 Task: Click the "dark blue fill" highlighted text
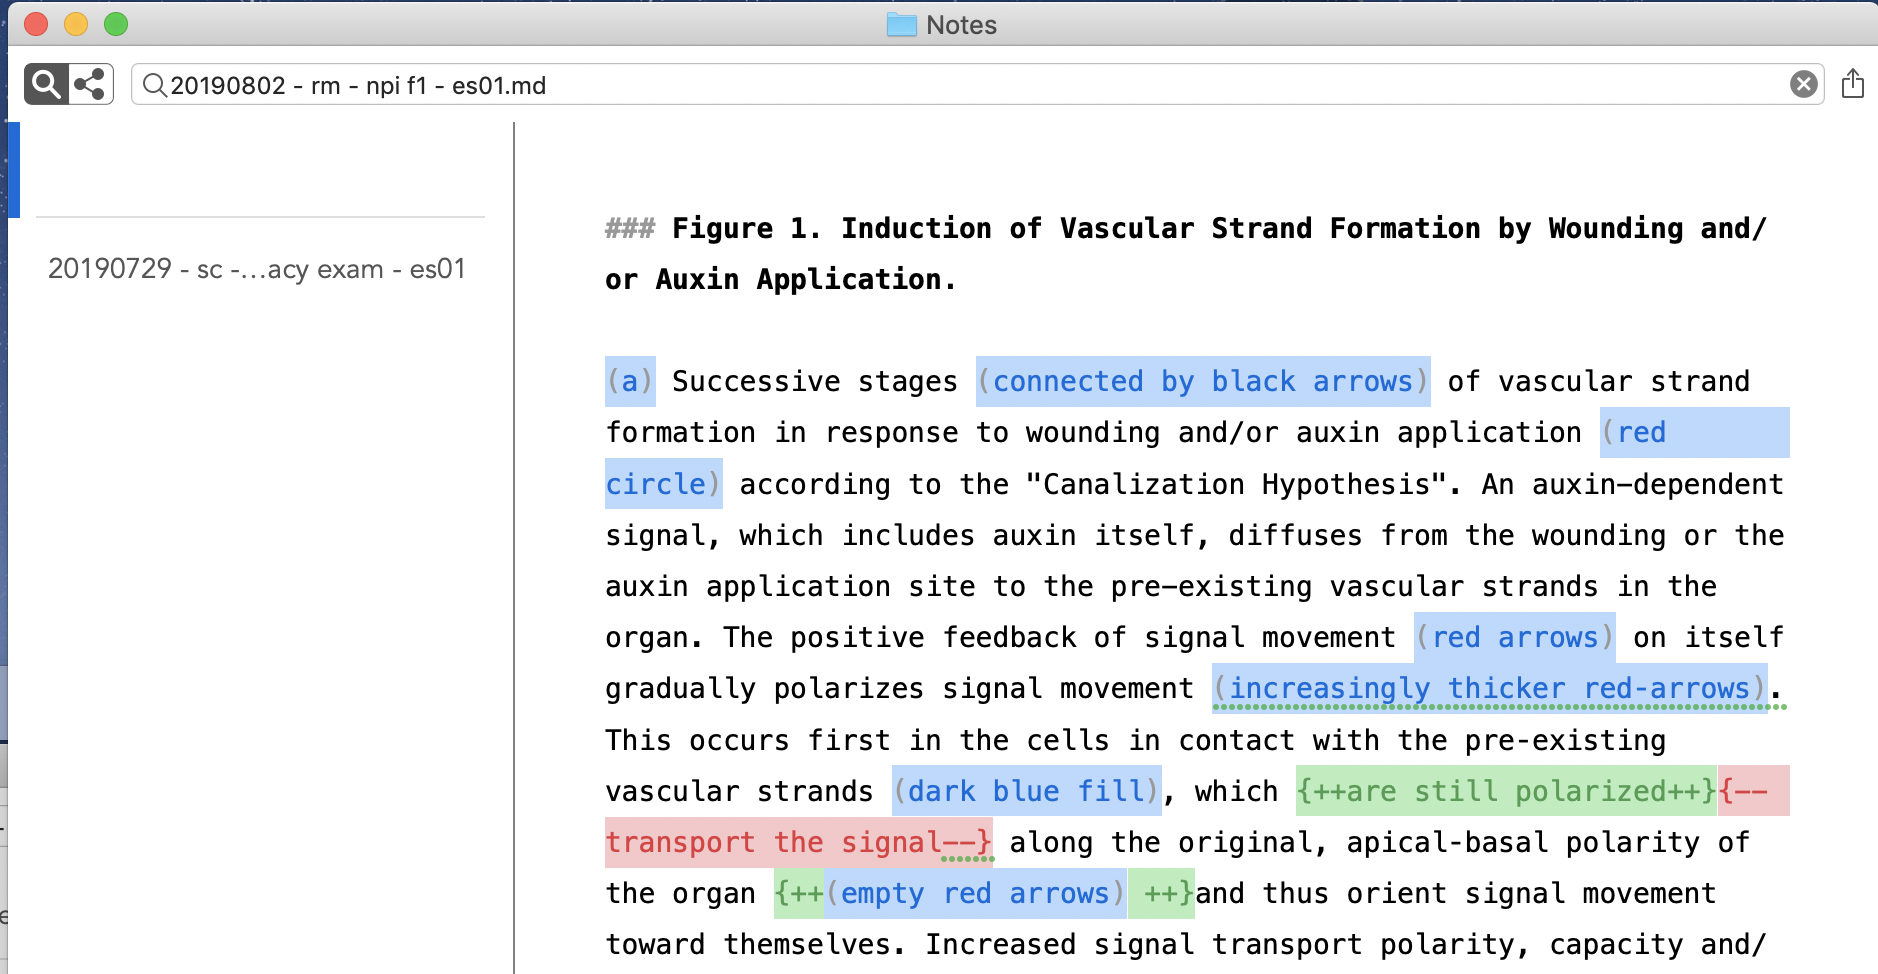click(1026, 791)
